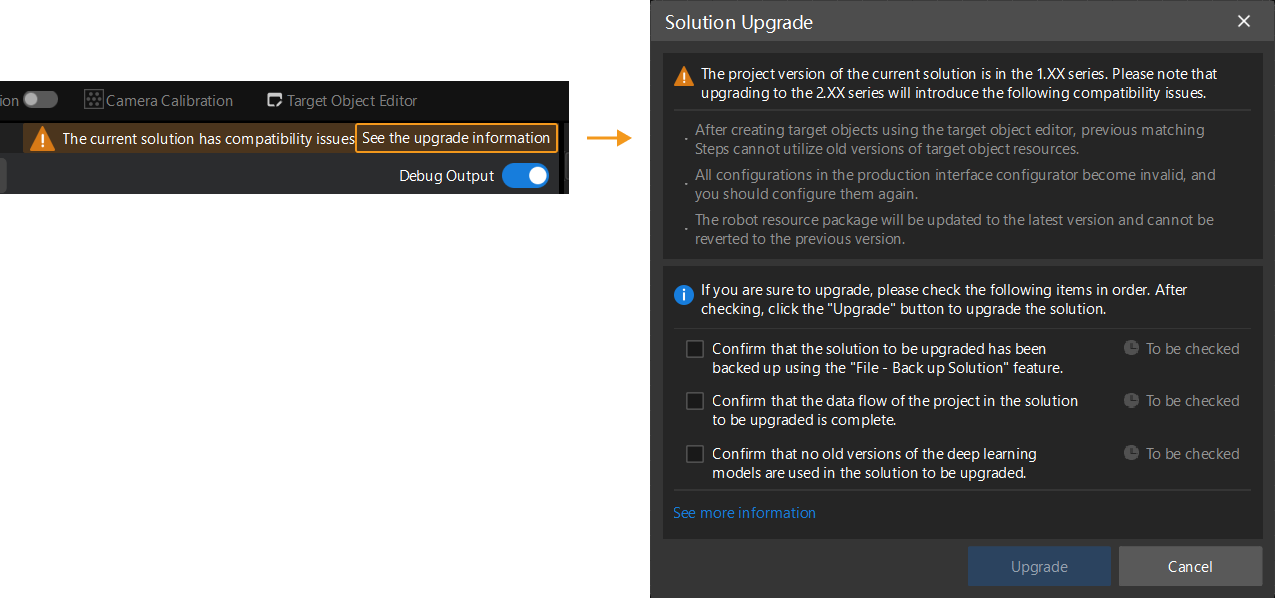This screenshot has width=1275, height=598.
Task: Check the data flow completeness confirmation checkbox
Action: (695, 400)
